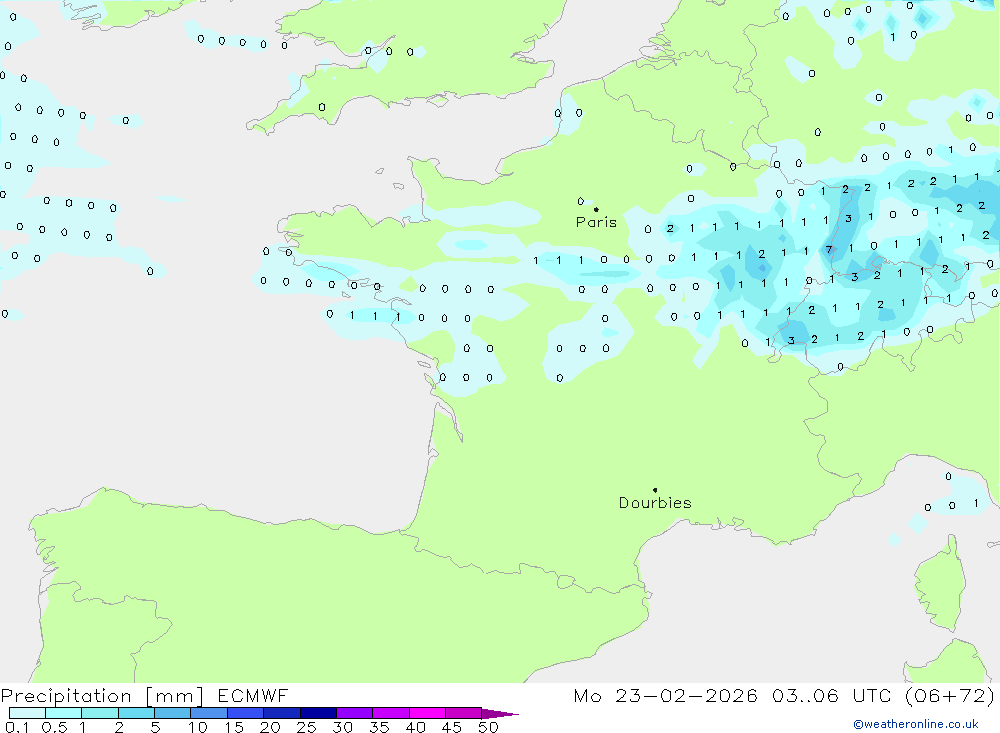Click the "03..06" time range text
The image size is (1000, 733).
pyautogui.click(x=805, y=695)
